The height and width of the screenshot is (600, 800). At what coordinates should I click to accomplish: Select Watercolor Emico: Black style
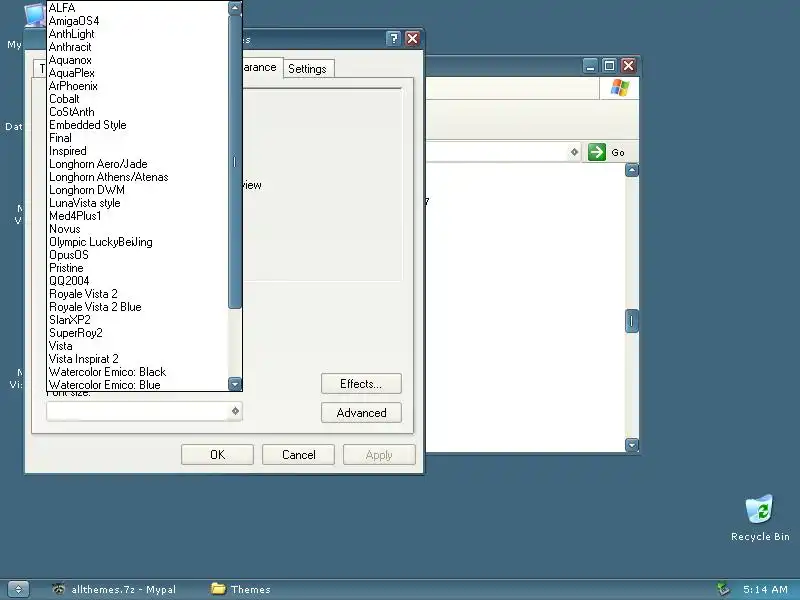point(137,372)
